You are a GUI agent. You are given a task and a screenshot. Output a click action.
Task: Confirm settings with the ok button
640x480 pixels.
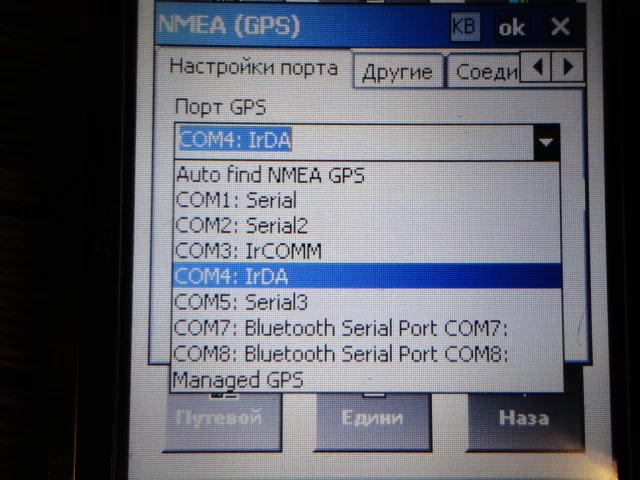pos(511,28)
